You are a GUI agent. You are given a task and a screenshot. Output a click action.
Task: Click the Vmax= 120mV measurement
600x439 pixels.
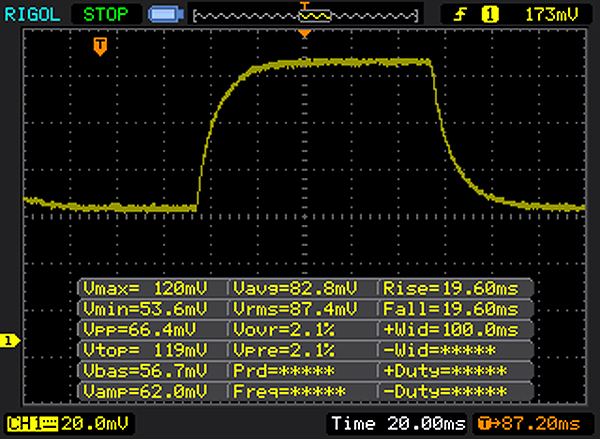(x=145, y=288)
